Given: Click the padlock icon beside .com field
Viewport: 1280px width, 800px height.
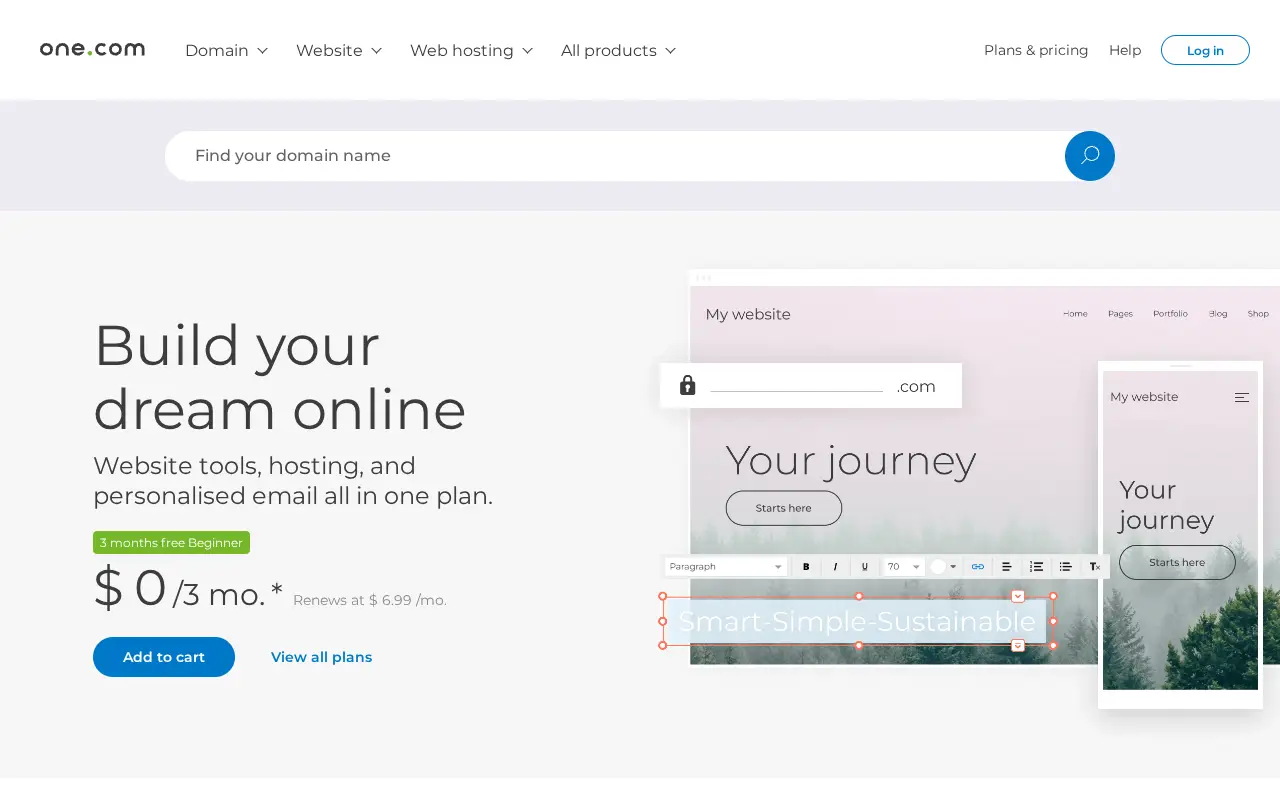Looking at the screenshot, I should [687, 385].
